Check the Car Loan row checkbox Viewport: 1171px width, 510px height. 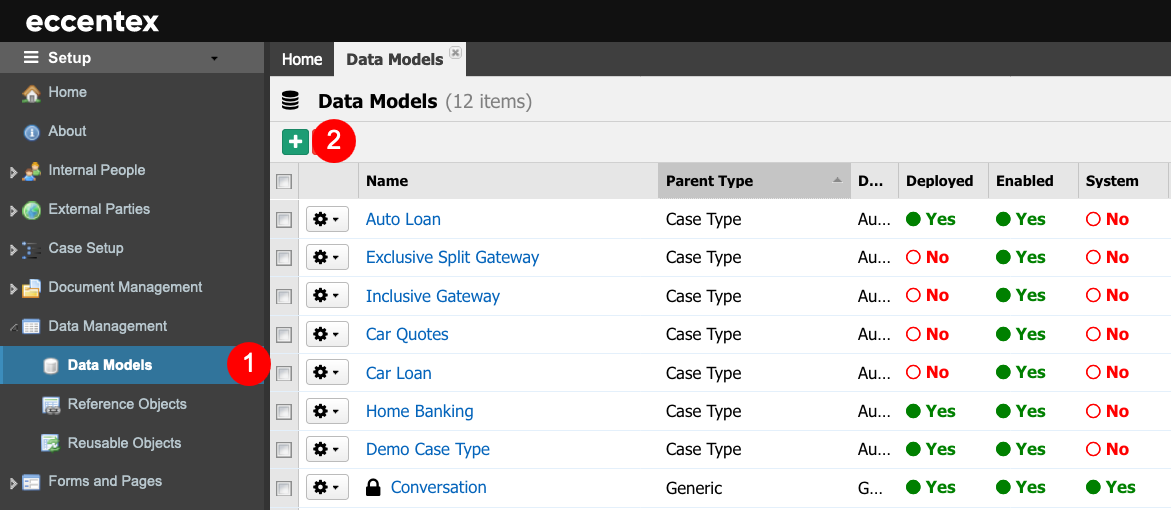pos(284,373)
